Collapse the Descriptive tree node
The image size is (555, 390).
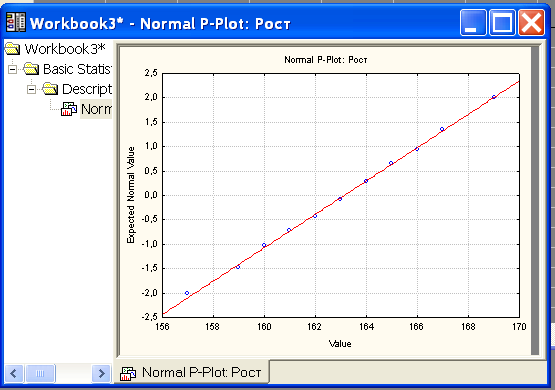(x=32, y=89)
